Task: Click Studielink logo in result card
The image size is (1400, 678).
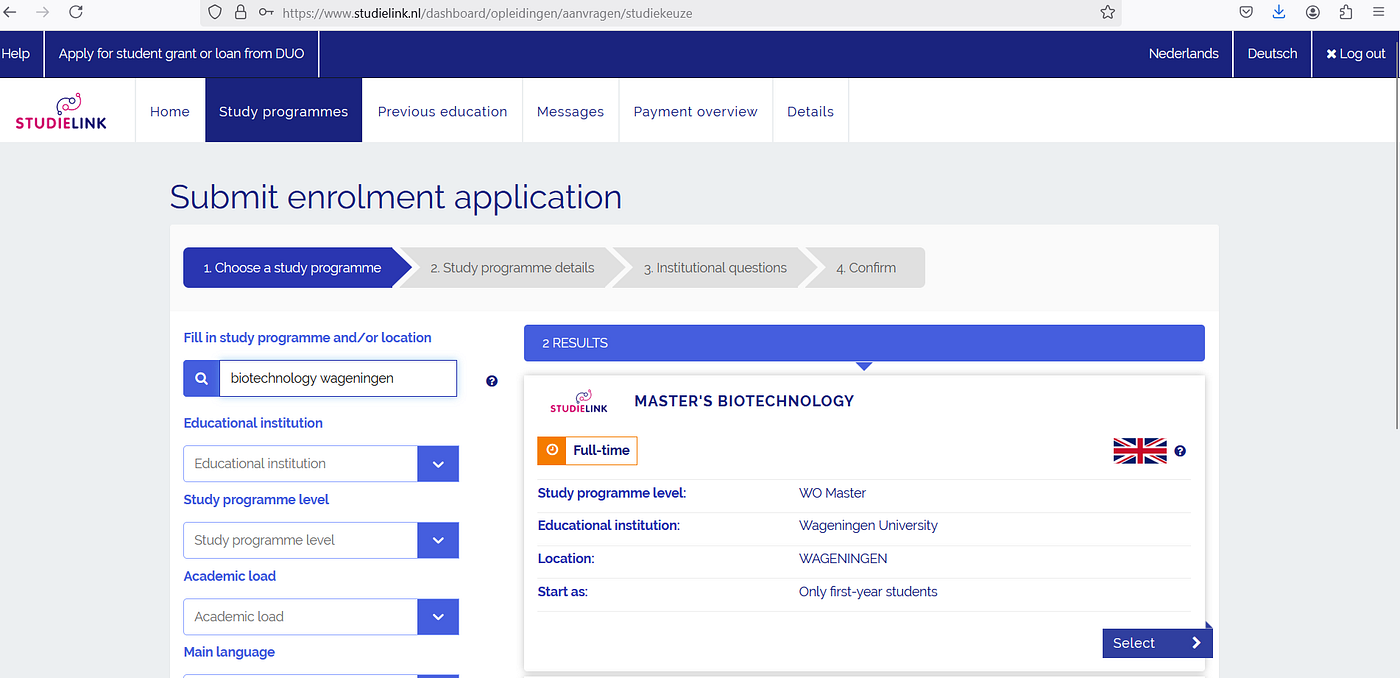Action: pos(579,401)
